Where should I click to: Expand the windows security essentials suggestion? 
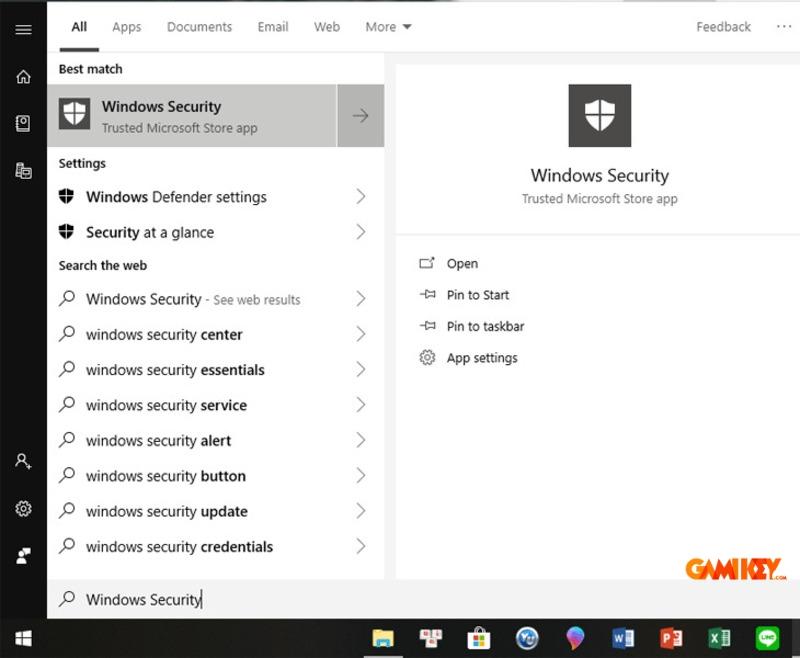coord(361,369)
